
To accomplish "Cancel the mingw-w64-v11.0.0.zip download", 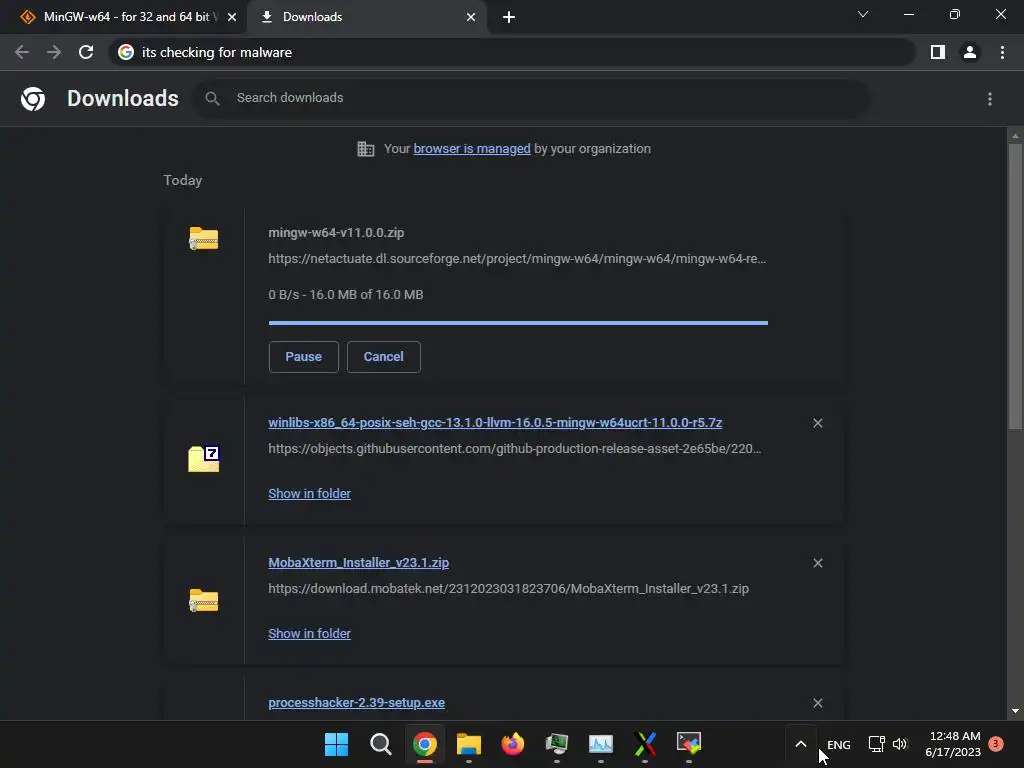I will 383,357.
